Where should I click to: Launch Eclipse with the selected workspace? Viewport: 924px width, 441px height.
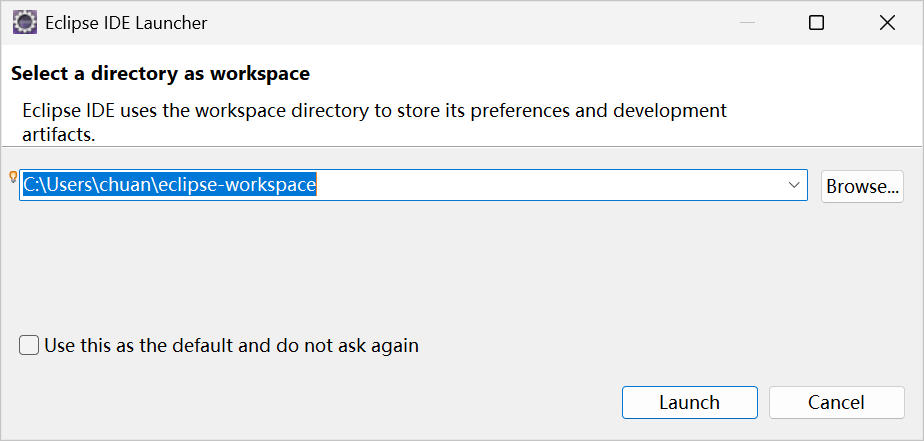coord(689,403)
